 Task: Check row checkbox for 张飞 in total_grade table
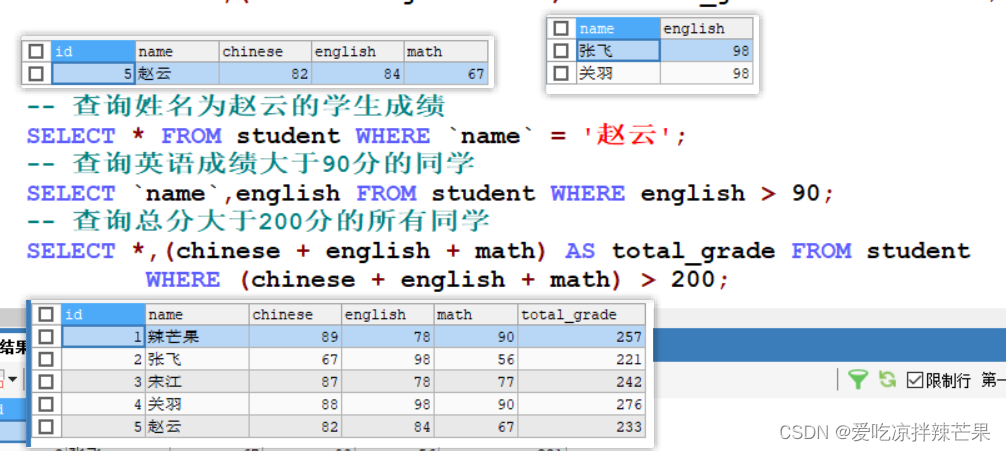click(x=46, y=359)
